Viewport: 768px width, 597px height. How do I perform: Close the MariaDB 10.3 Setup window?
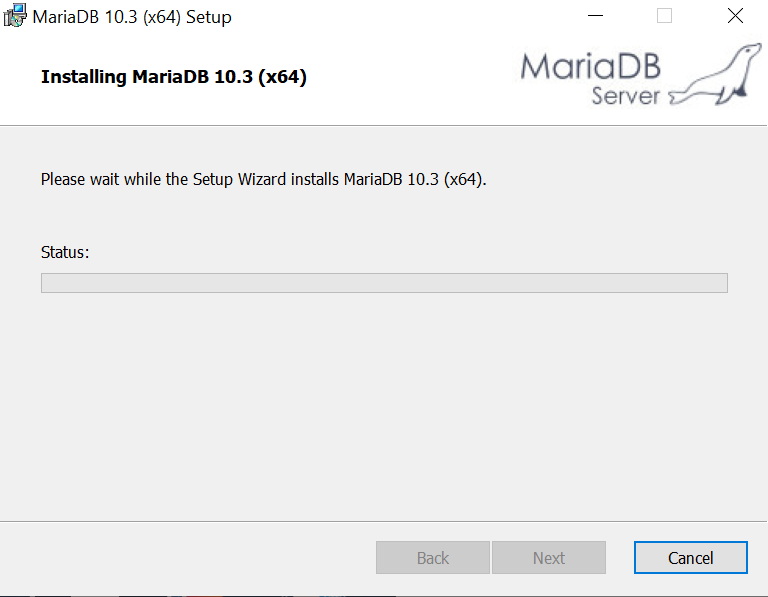click(735, 16)
